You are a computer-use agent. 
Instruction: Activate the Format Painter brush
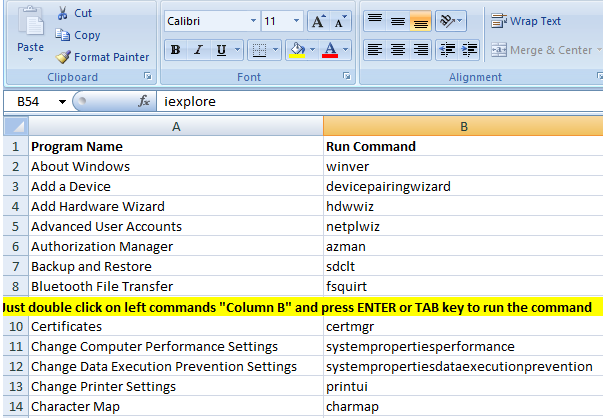[x=63, y=57]
